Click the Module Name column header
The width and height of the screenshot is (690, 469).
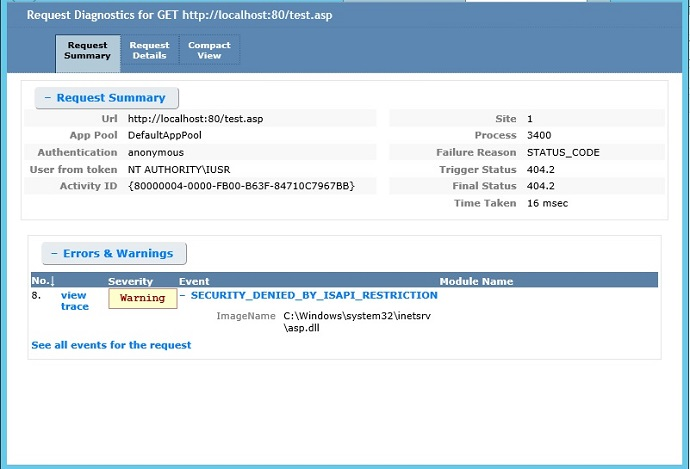coord(476,281)
